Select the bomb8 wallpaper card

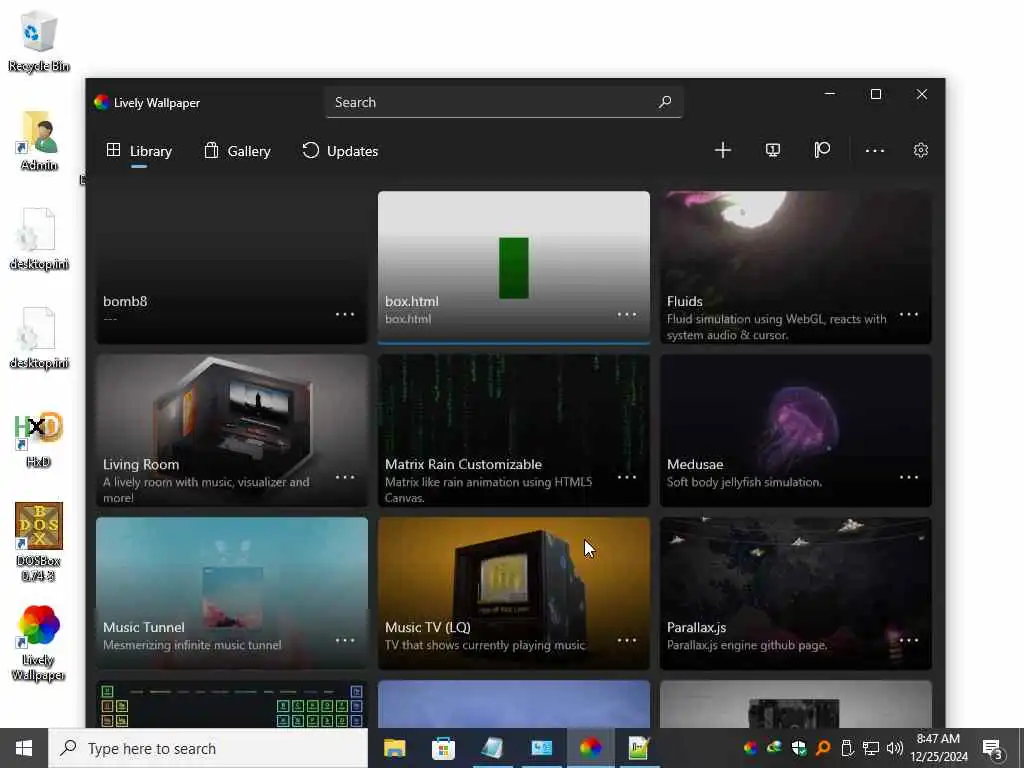pos(232,267)
